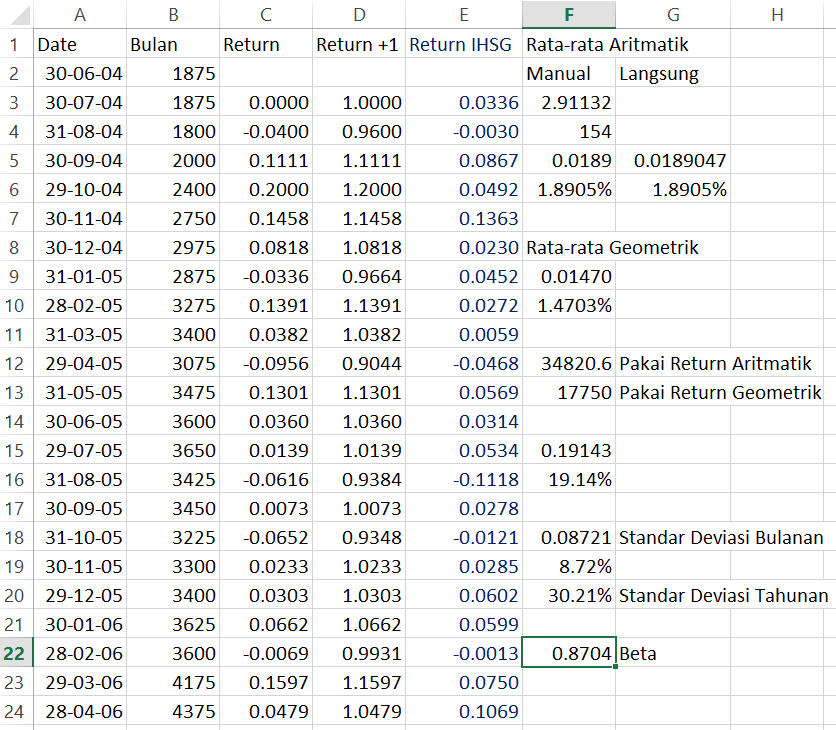Image resolution: width=836 pixels, height=730 pixels.
Task: Select the 'Pakai Return Geometrik' cell
Action: coord(720,393)
